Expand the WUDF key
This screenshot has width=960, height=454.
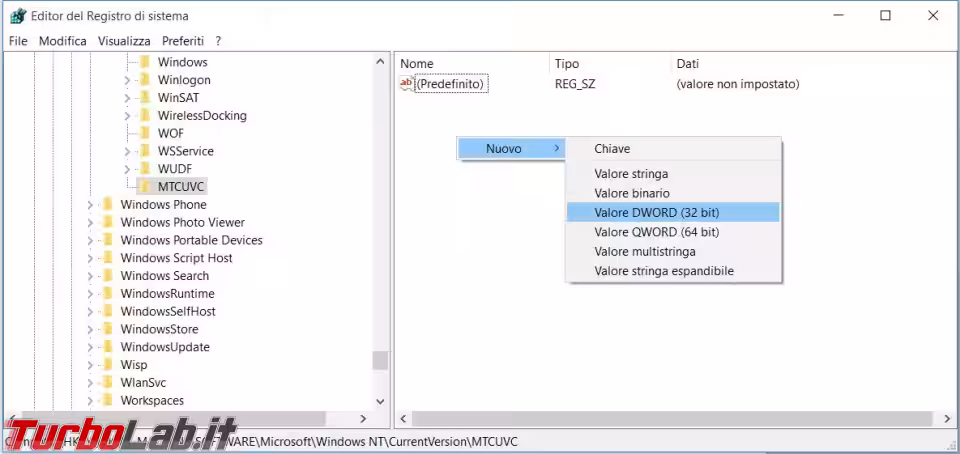127,169
